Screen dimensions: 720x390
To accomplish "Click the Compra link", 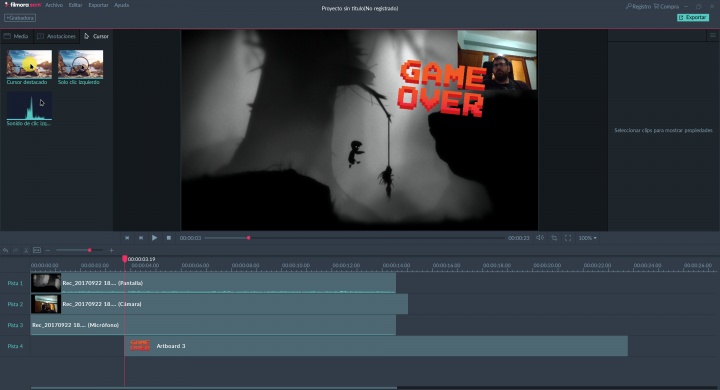I will [x=666, y=6].
